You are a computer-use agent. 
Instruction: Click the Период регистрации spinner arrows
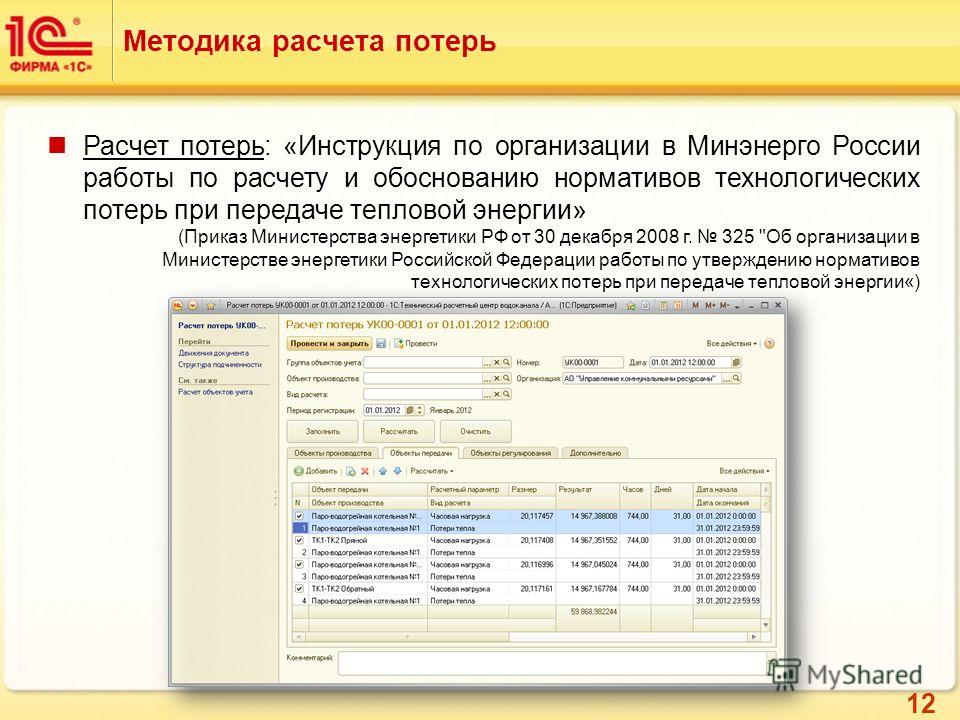coord(419,410)
